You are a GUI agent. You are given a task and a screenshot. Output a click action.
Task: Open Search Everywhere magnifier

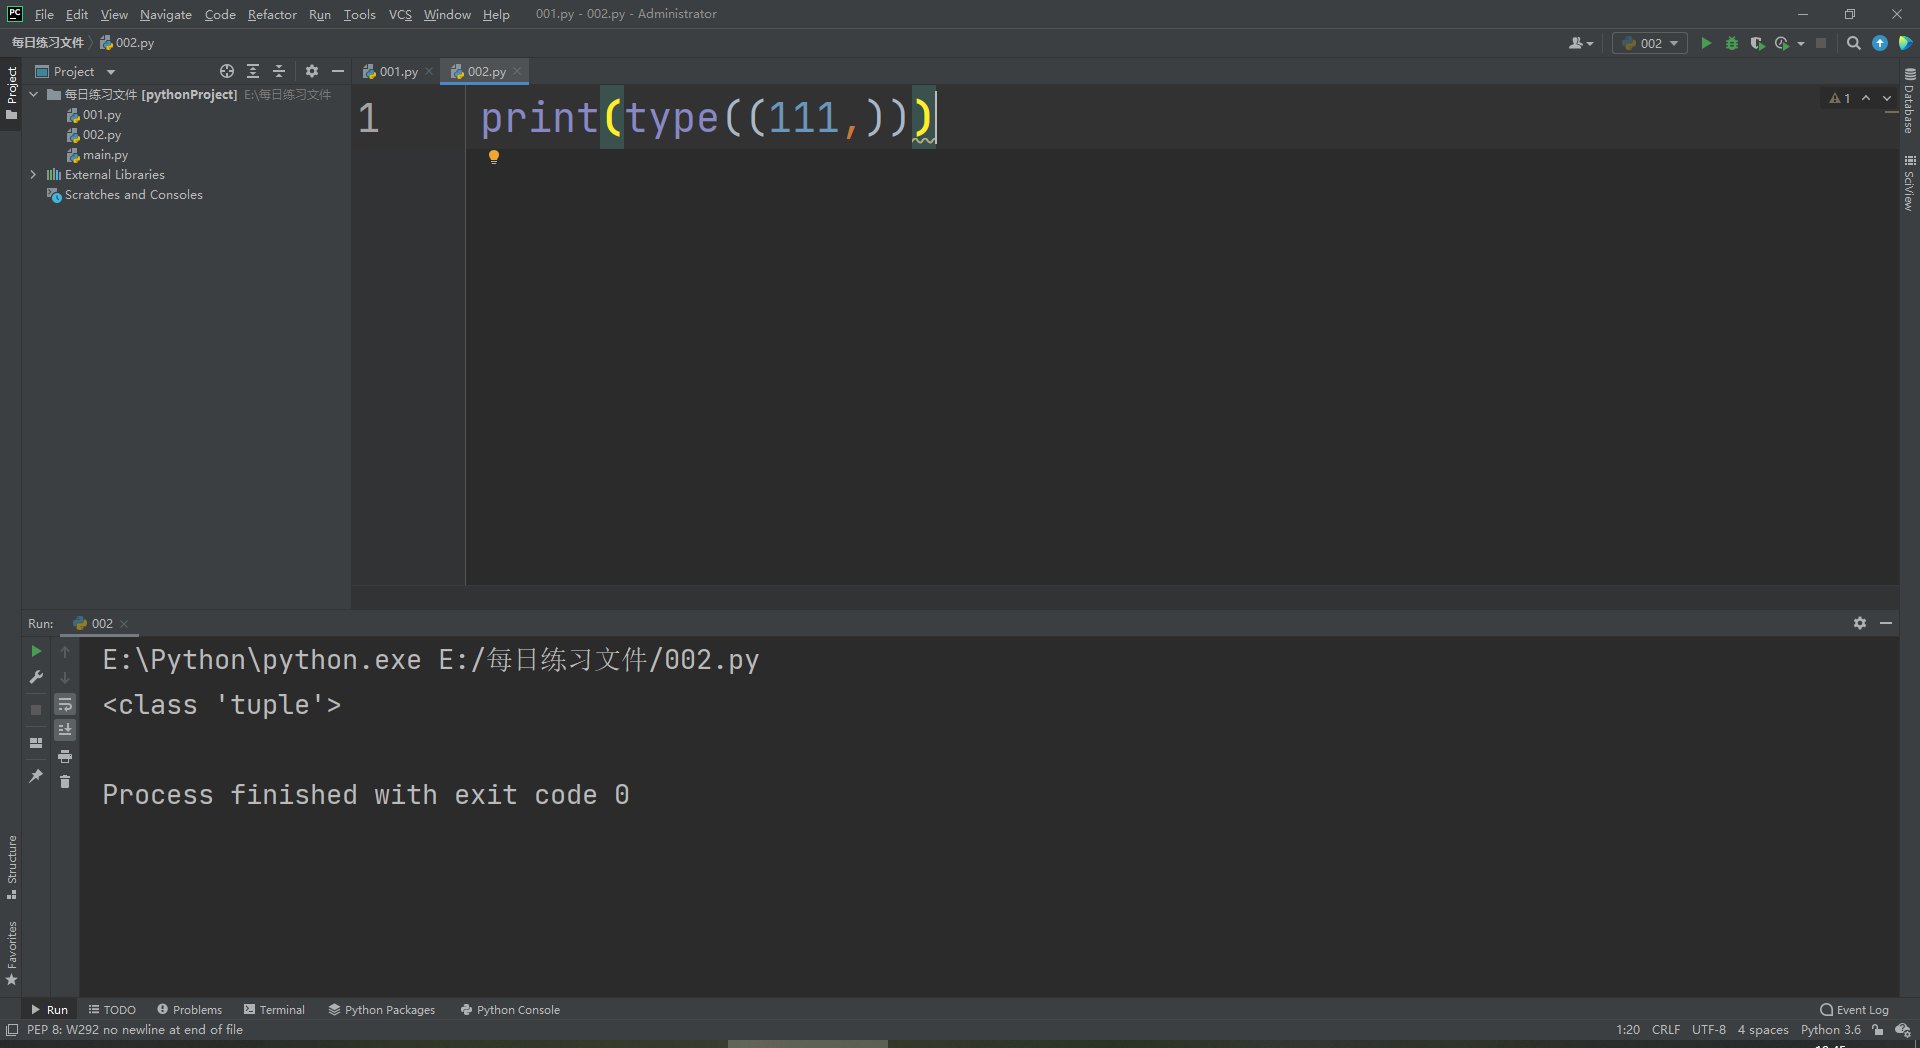pyautogui.click(x=1854, y=43)
